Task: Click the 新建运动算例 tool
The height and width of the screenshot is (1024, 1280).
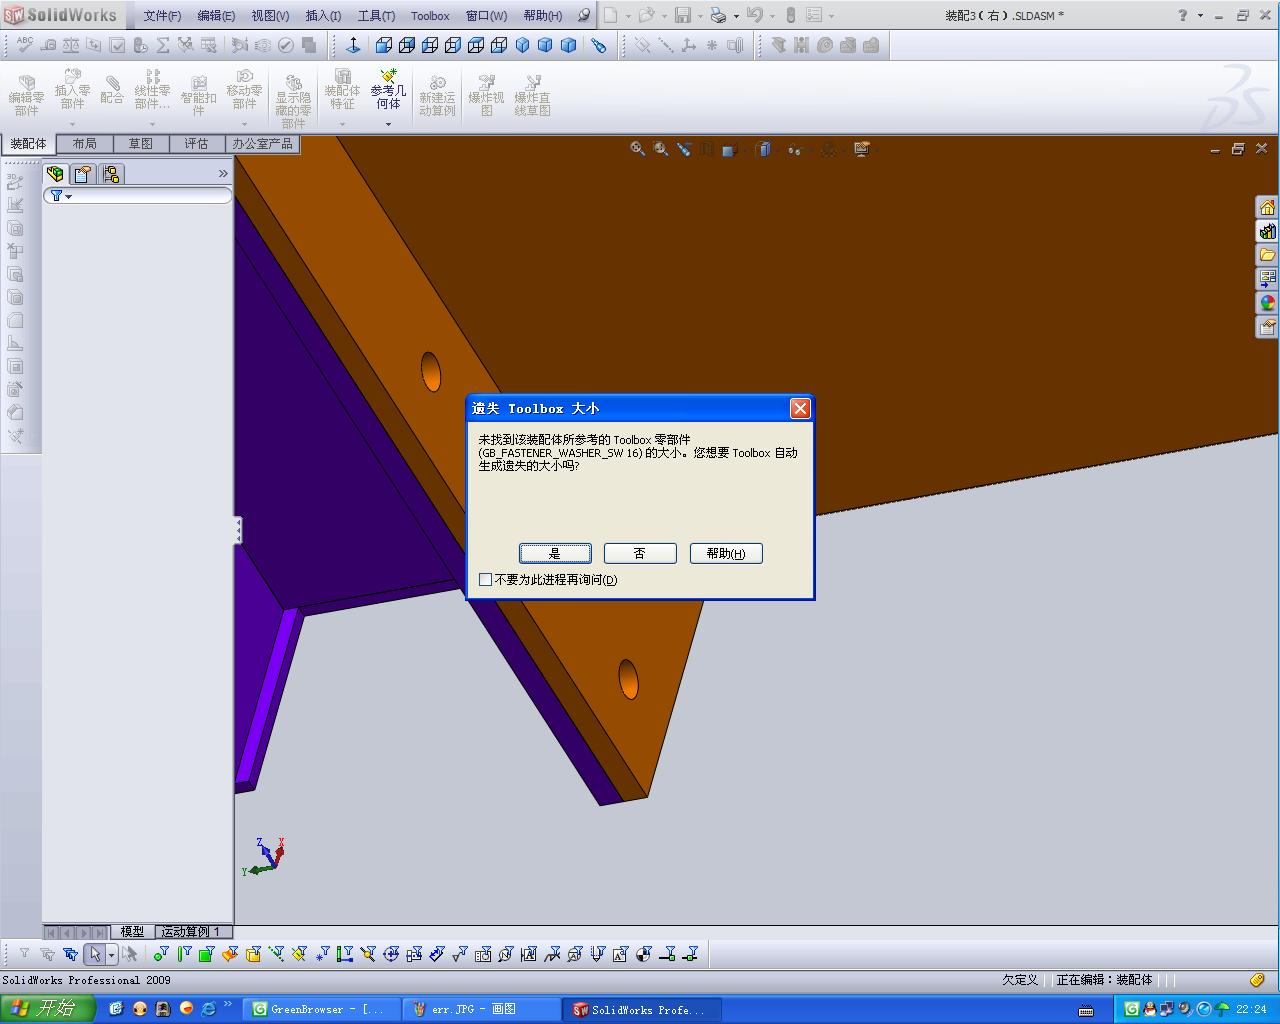Action: click(437, 96)
